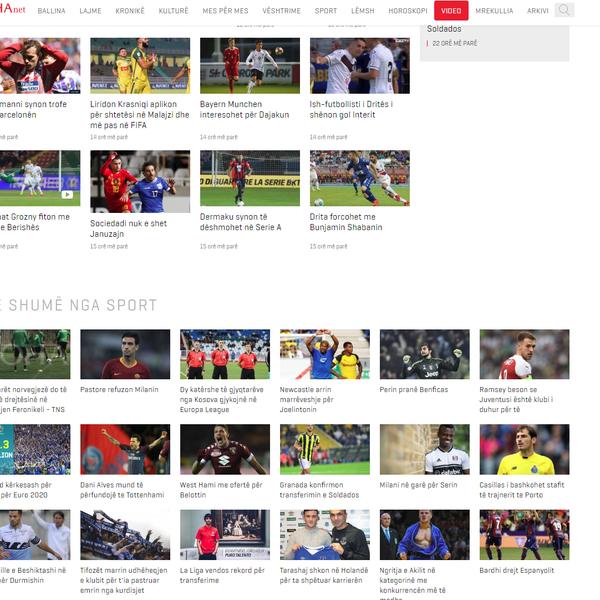Image resolution: width=600 pixels, height=600 pixels.
Task: Click the search magnifier icon in navbar
Action: pos(564,10)
